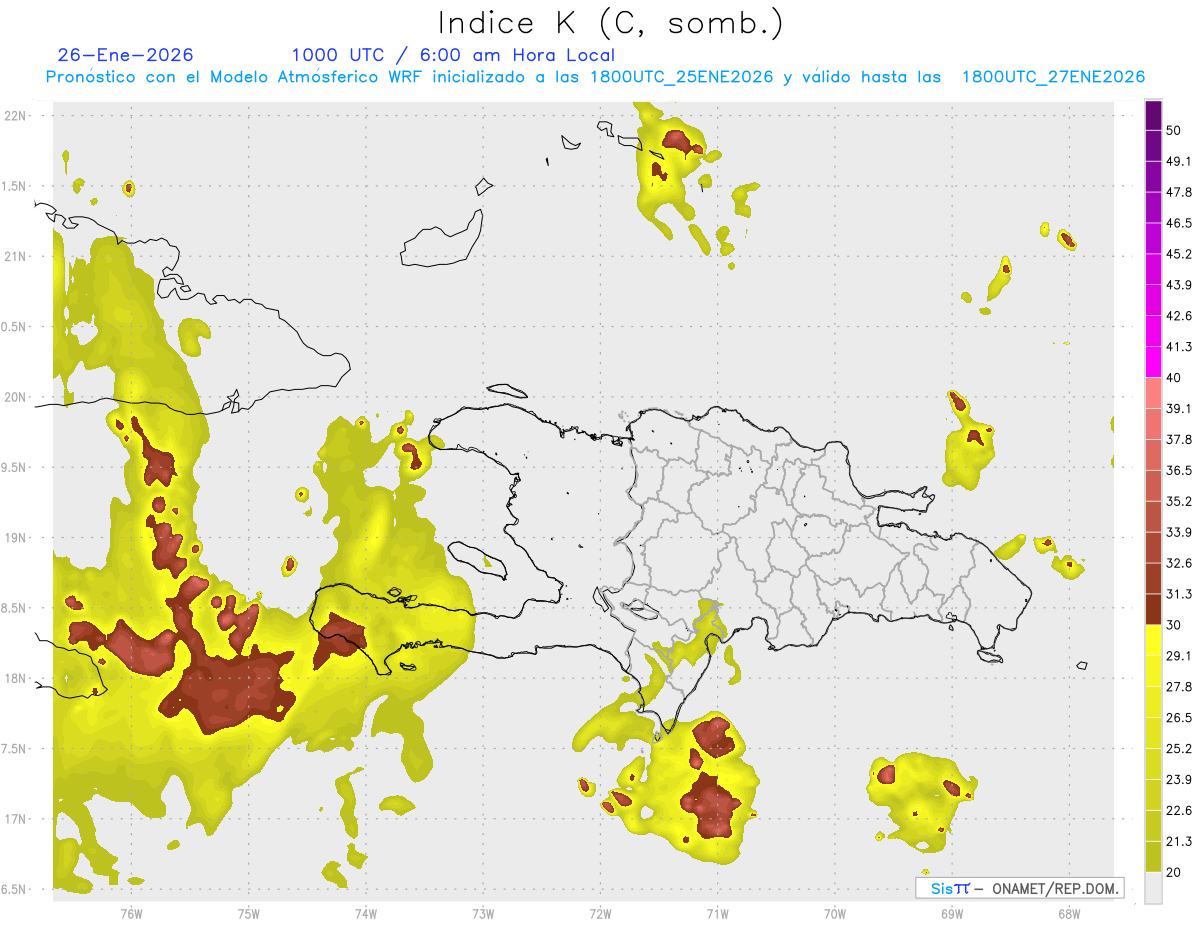Viewport: 1200px width, 927px height.
Task: Click legend value "20"
Action: pyautogui.click(x=1176, y=872)
